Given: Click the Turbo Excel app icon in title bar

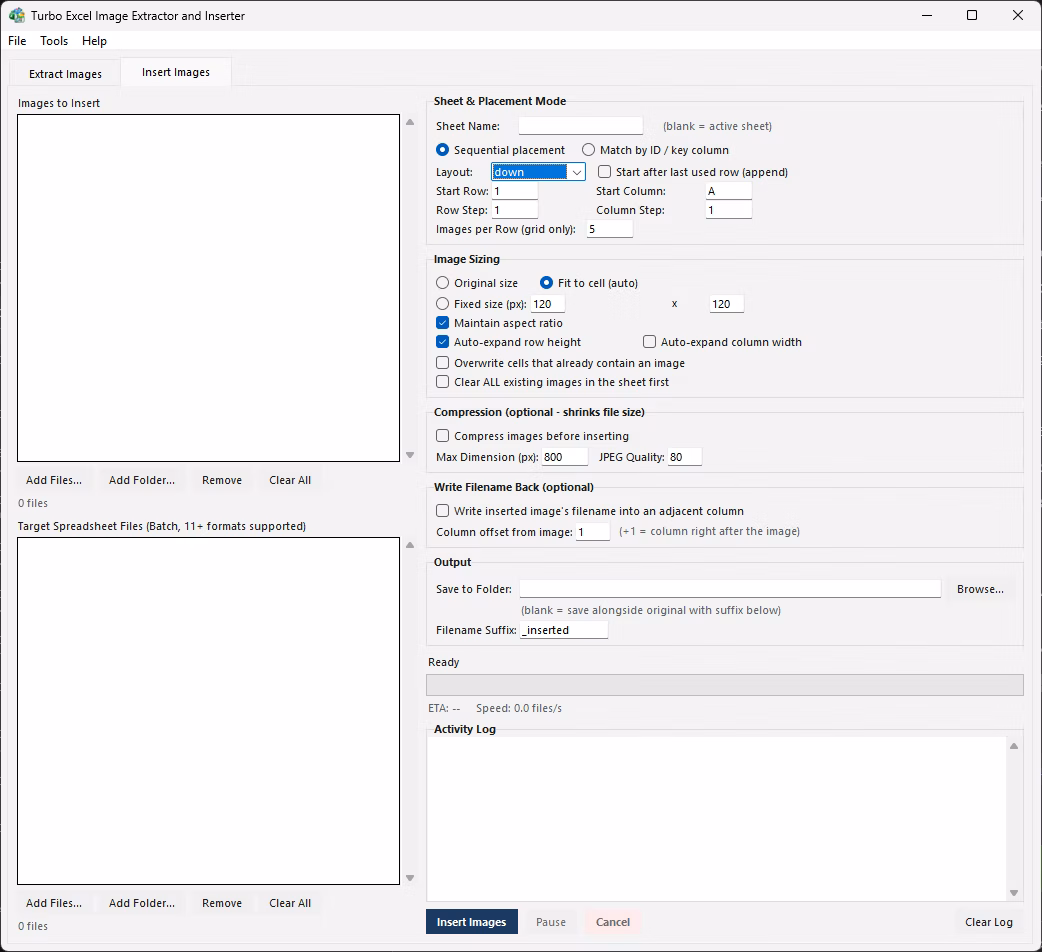Looking at the screenshot, I should [17, 15].
